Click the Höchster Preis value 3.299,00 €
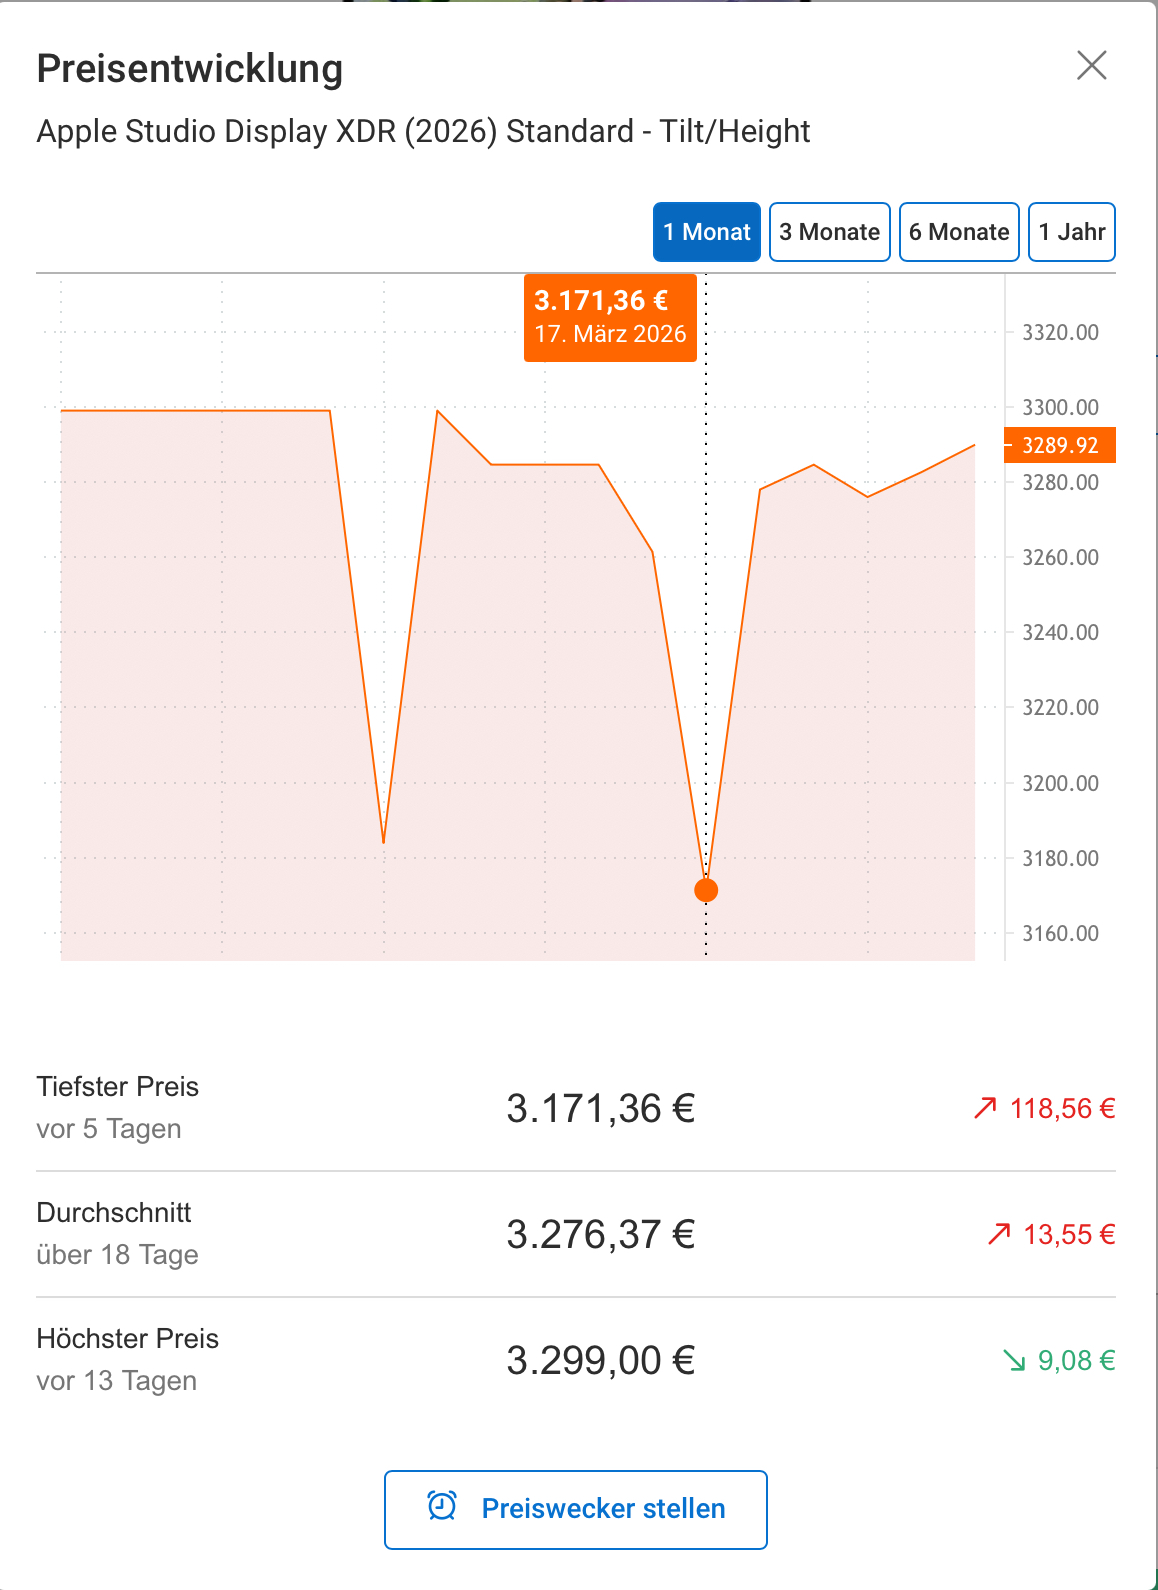The width and height of the screenshot is (1158, 1590). pos(600,1360)
